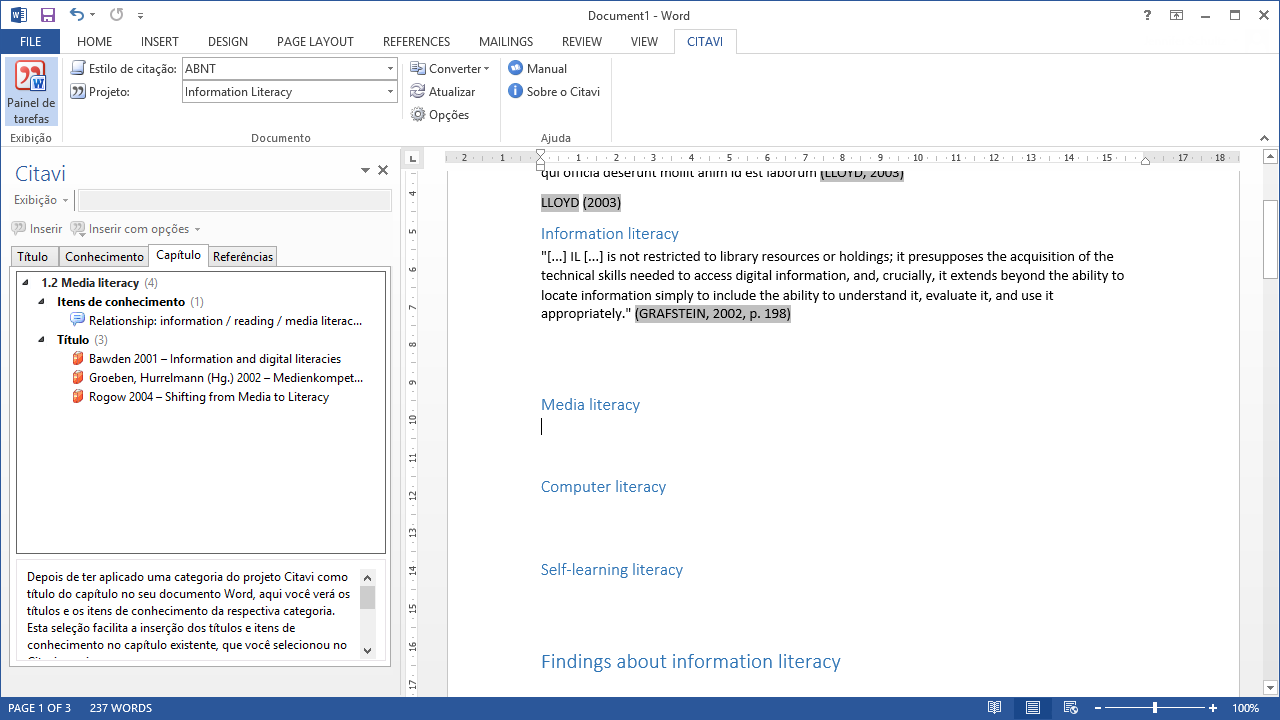Click the Save icon in quick access toolbar
Screen dimensions: 1280x720
click(47, 15)
